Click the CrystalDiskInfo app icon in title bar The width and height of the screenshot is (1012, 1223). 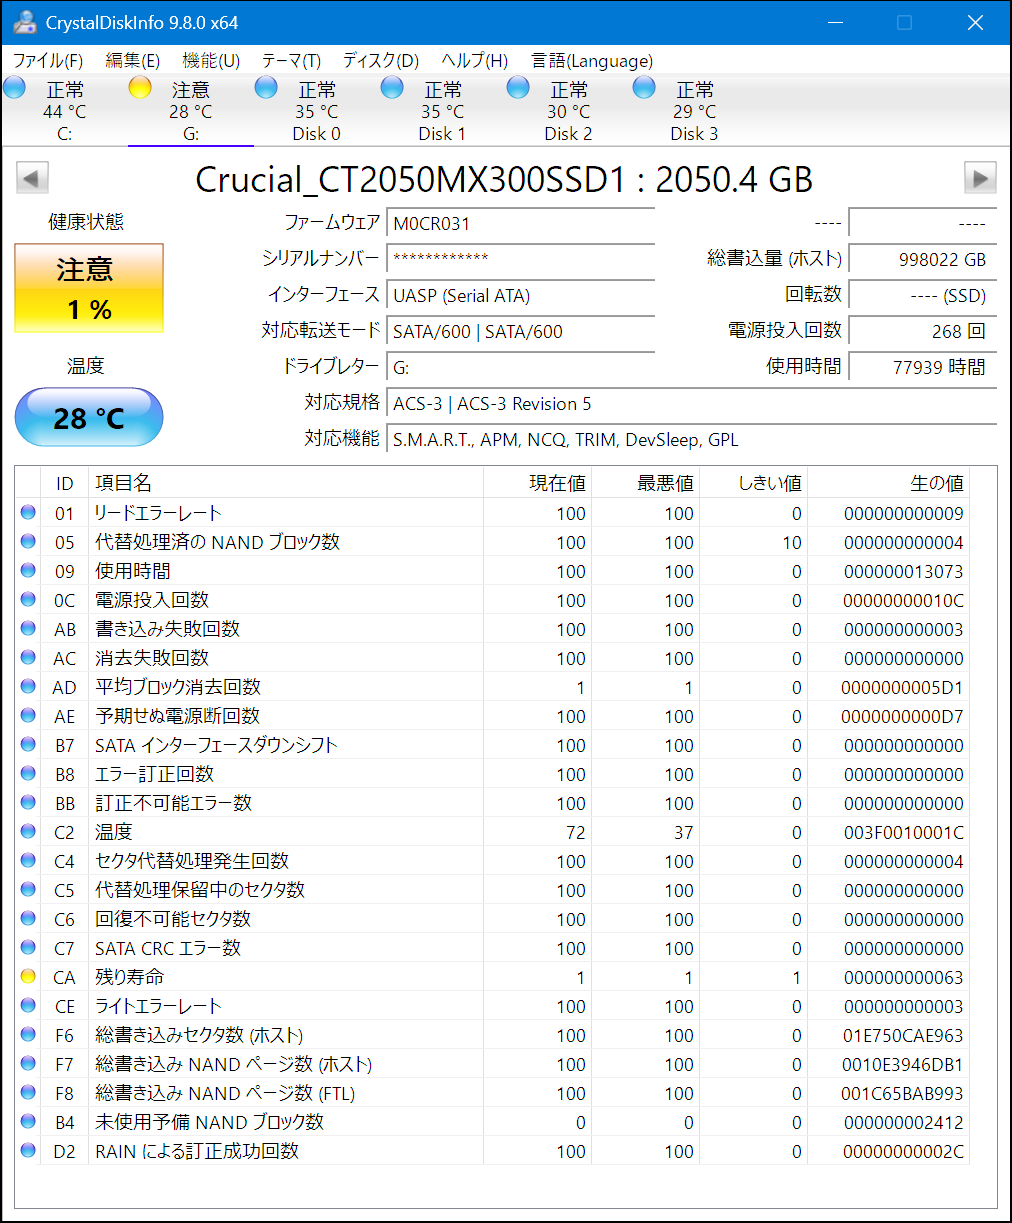25,22
